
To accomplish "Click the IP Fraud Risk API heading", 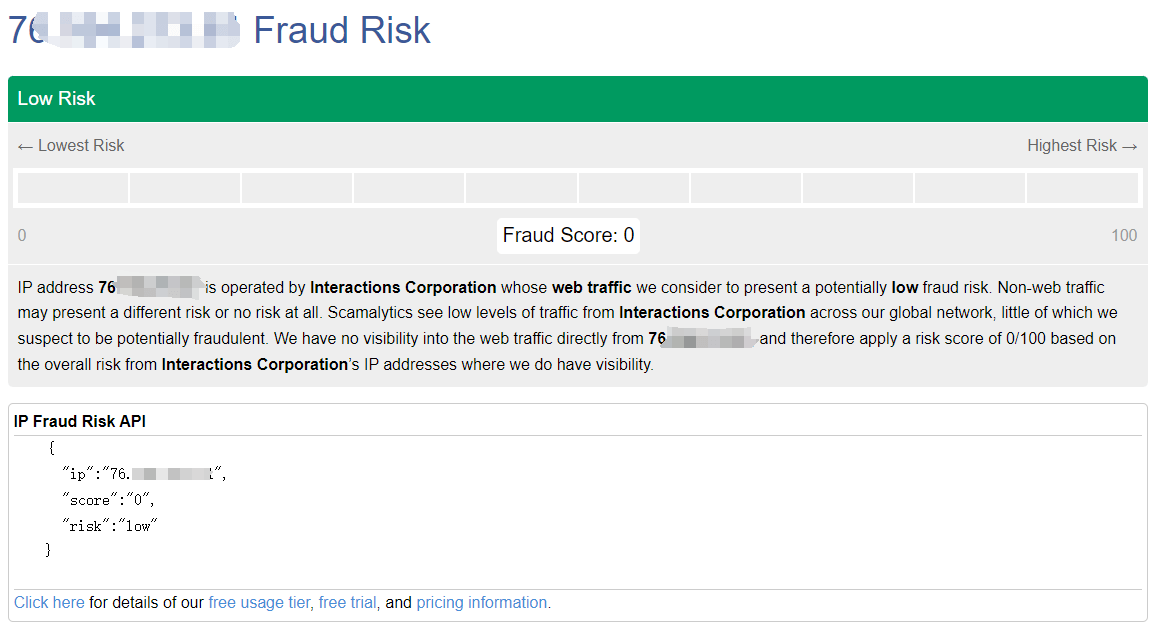I will pos(80,422).
